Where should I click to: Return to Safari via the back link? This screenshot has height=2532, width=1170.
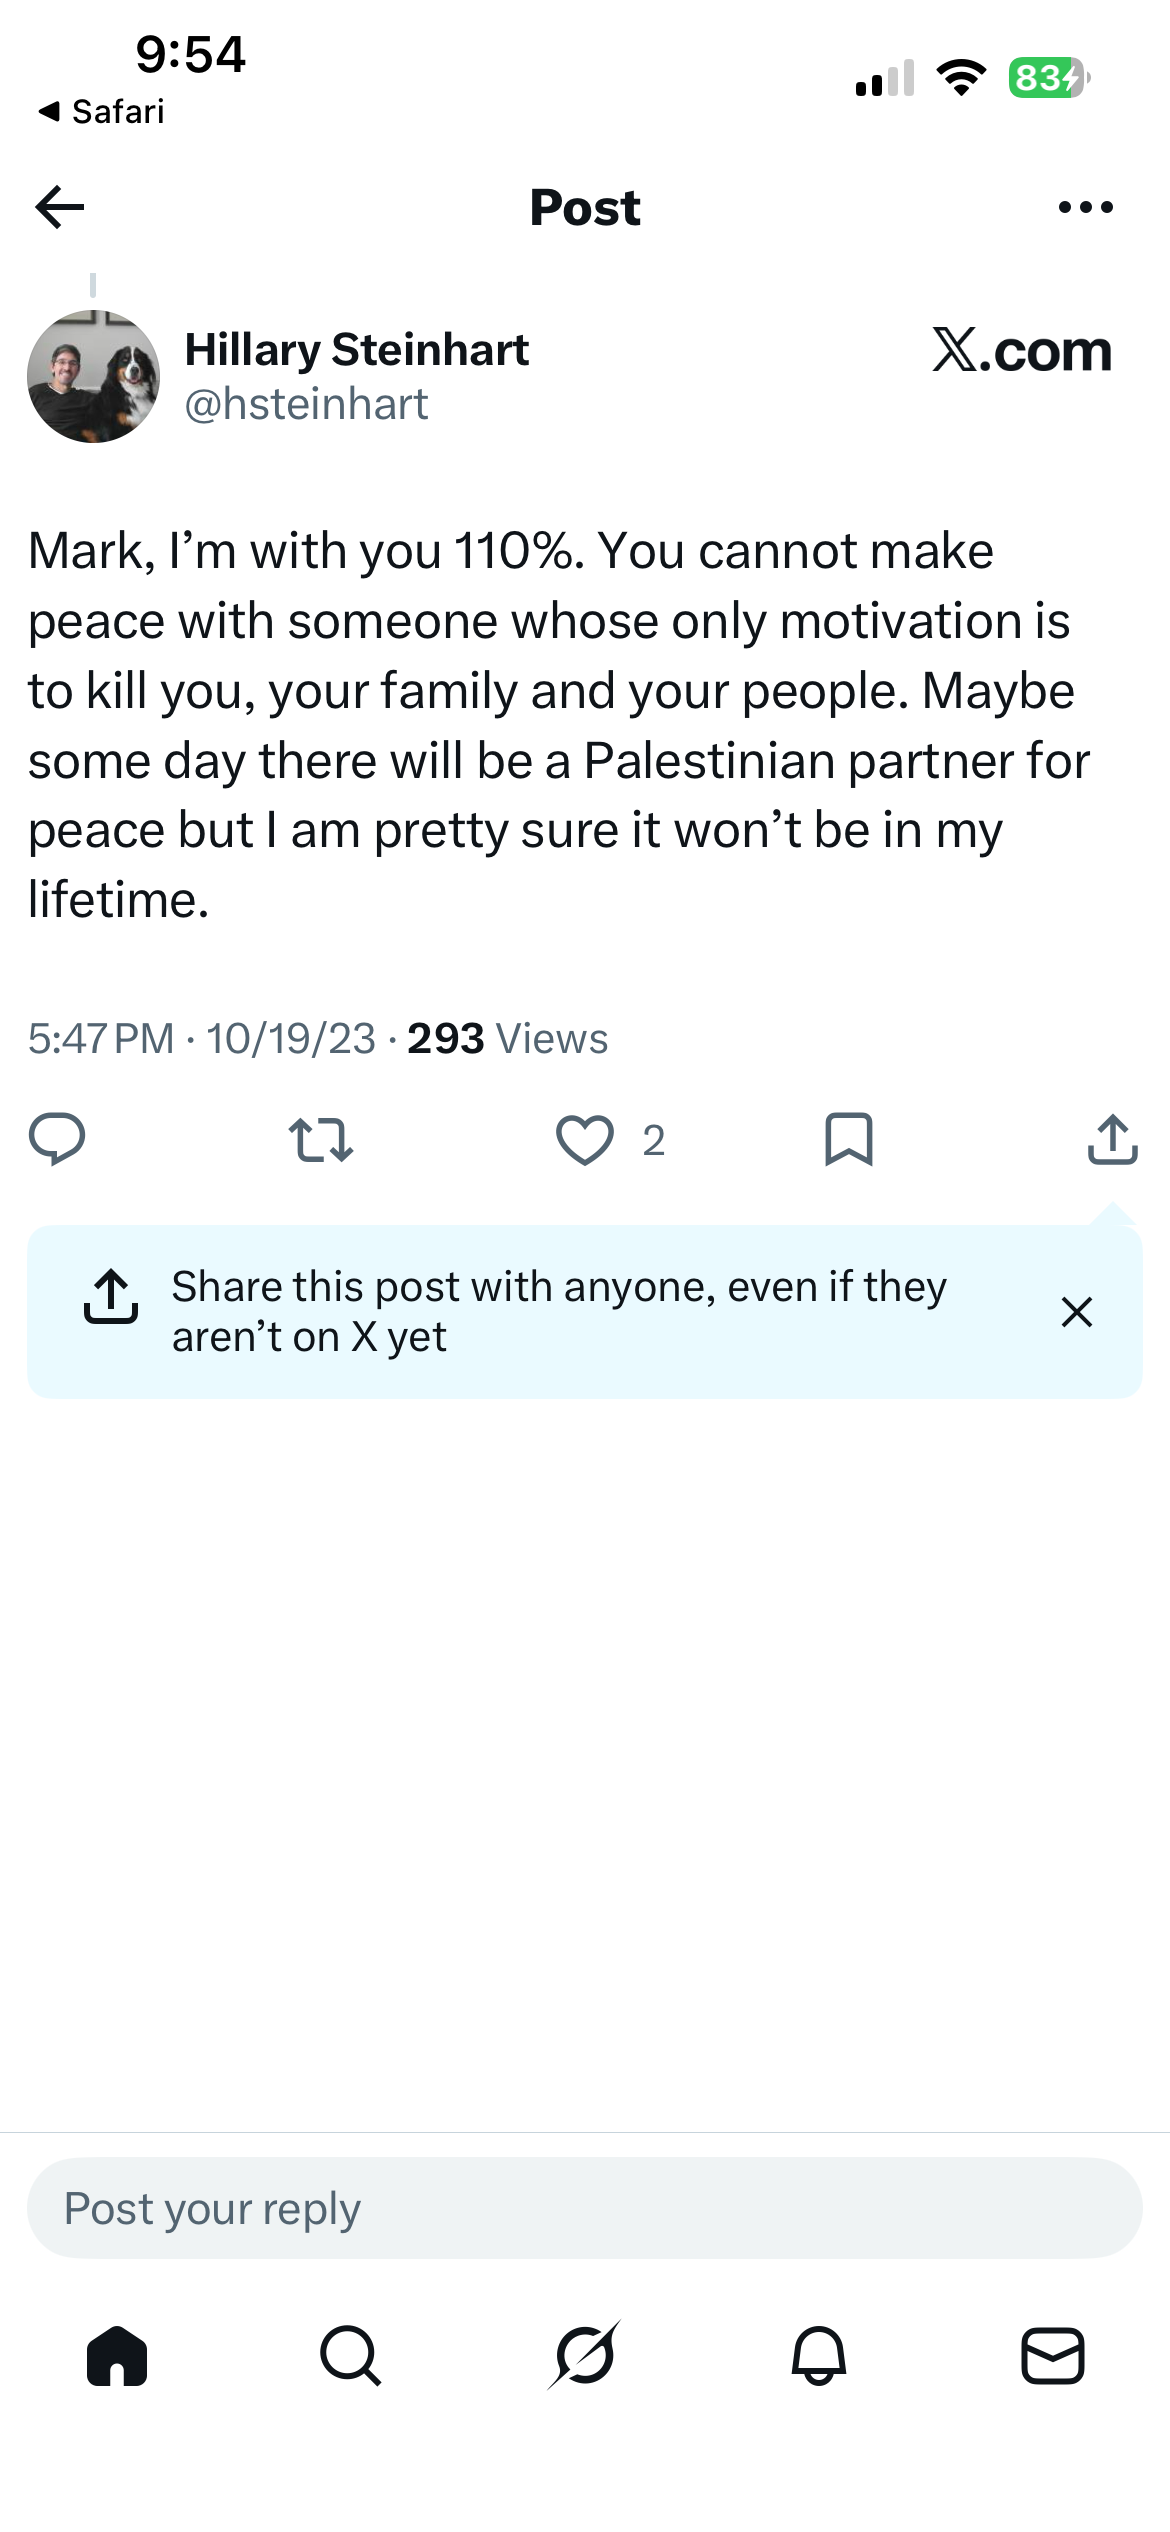(101, 111)
